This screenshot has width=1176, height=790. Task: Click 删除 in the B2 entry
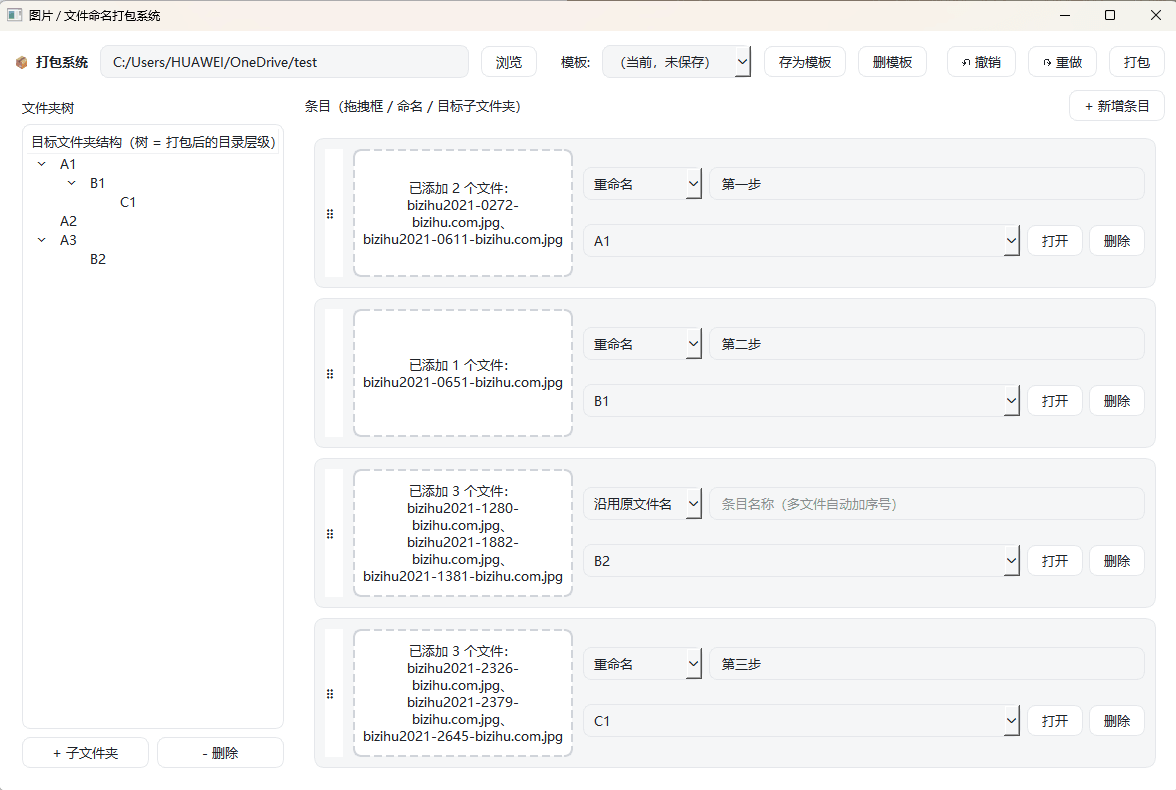click(1117, 560)
